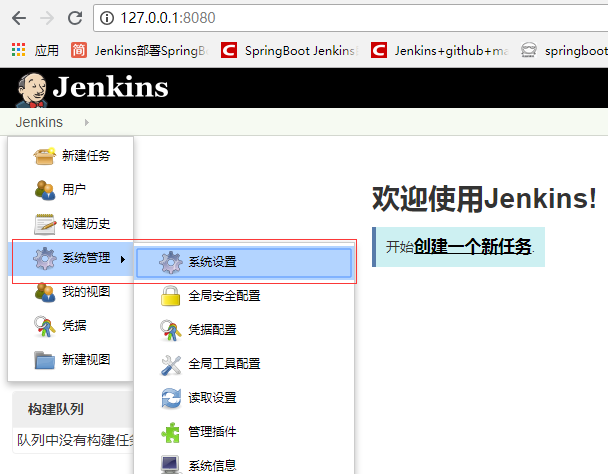Open the 应用 bookmarks shortcut
This screenshot has height=474, width=608.
tap(47, 50)
